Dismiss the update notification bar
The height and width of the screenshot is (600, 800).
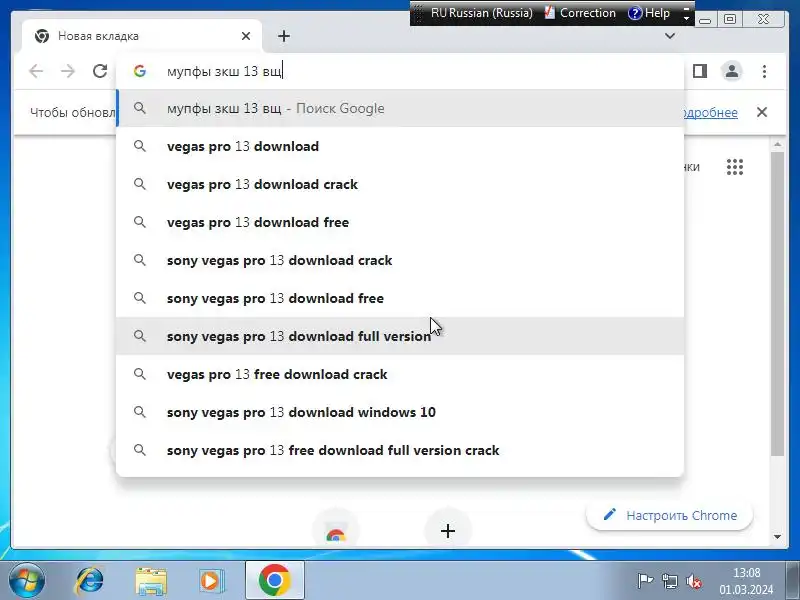[x=762, y=112]
